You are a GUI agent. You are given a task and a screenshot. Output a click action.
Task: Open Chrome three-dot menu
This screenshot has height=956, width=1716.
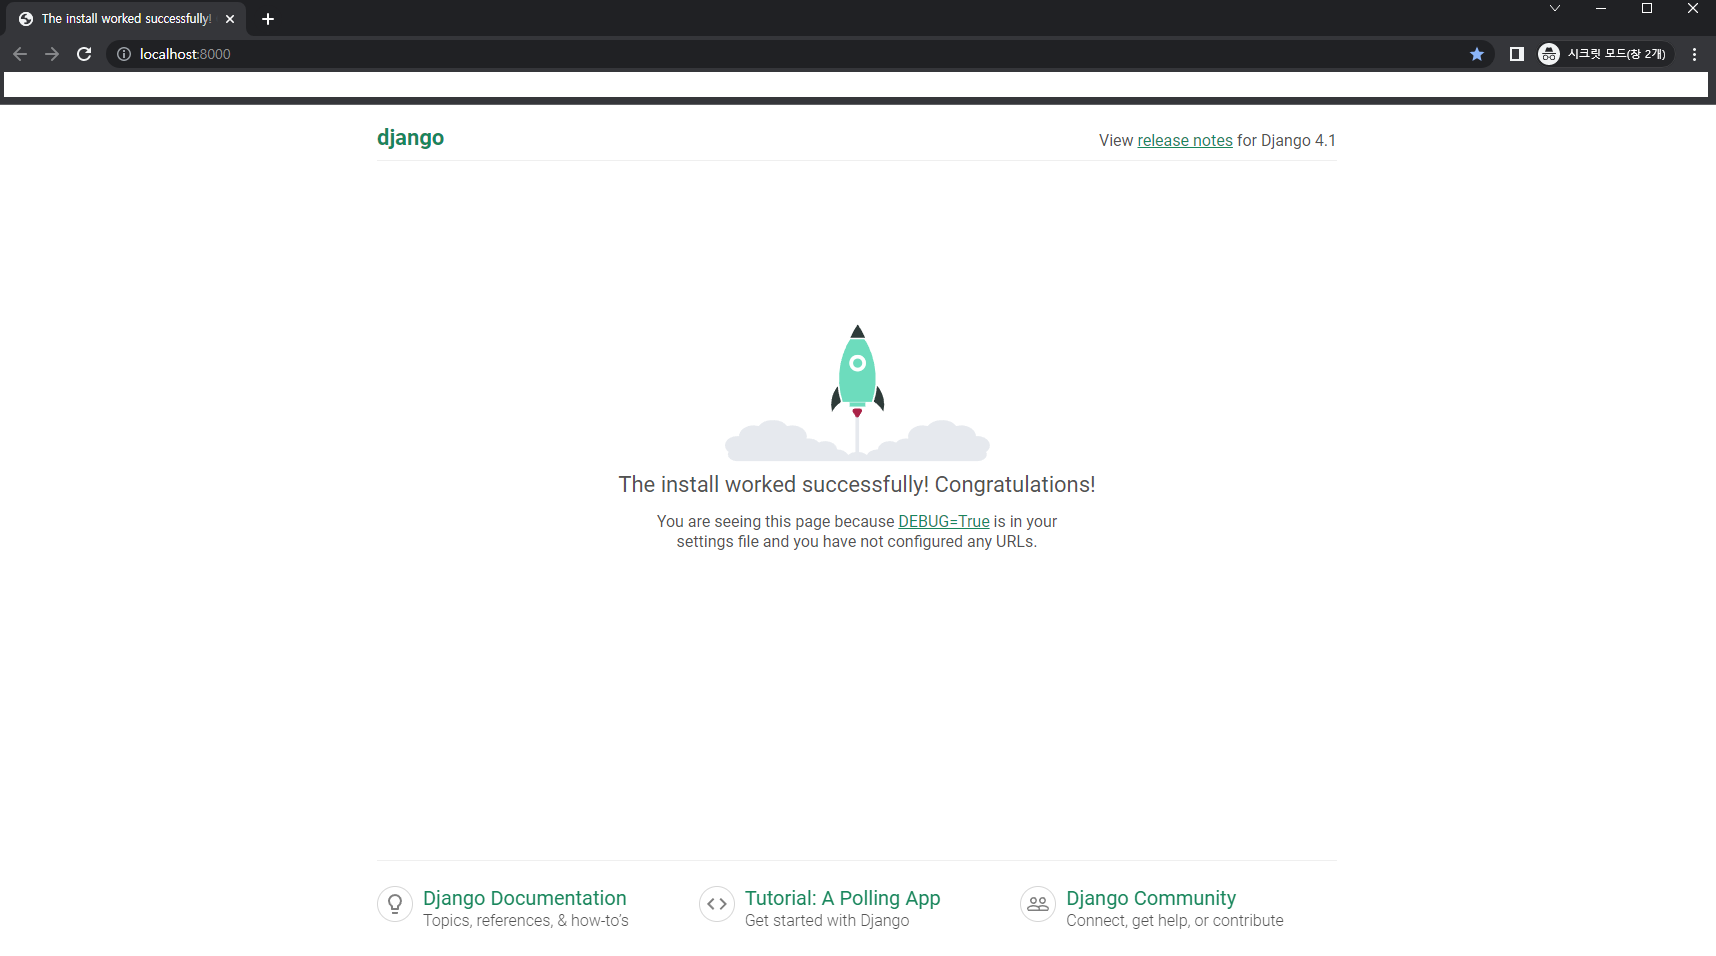(x=1694, y=54)
